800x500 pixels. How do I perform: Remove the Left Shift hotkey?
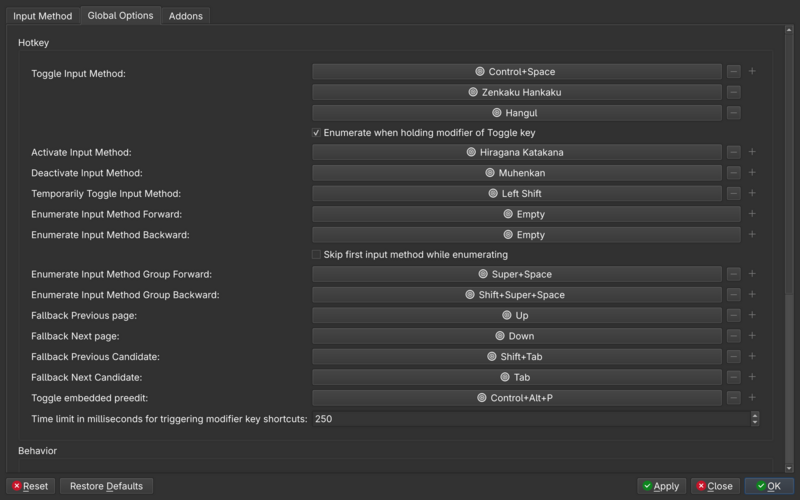(x=734, y=193)
